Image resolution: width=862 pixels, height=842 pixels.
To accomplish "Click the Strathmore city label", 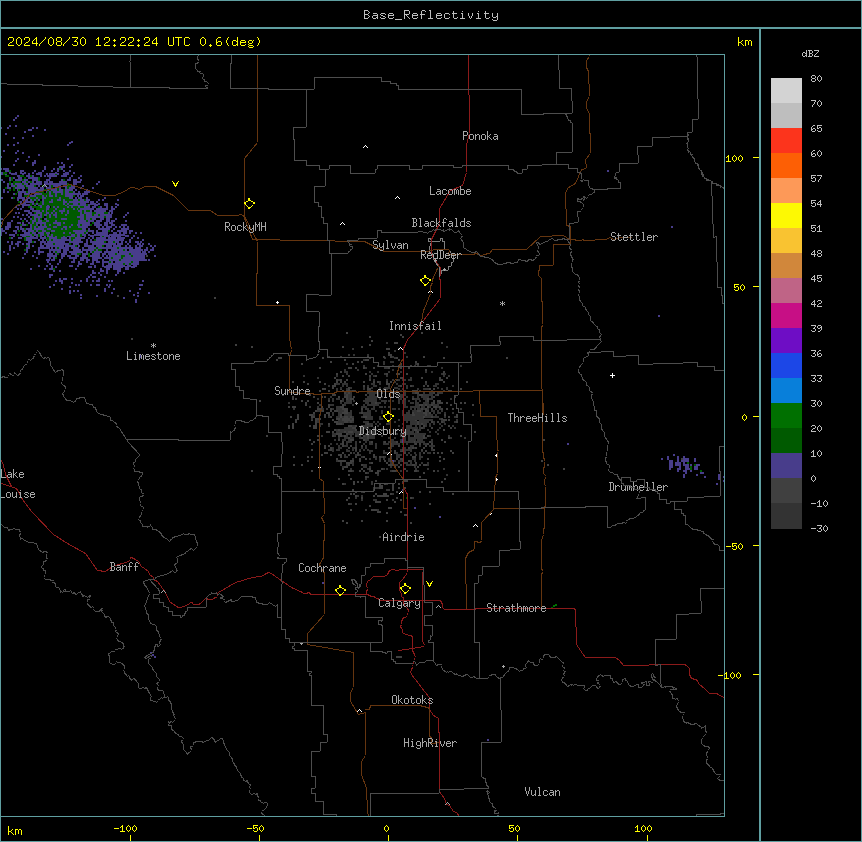I will coord(516,608).
